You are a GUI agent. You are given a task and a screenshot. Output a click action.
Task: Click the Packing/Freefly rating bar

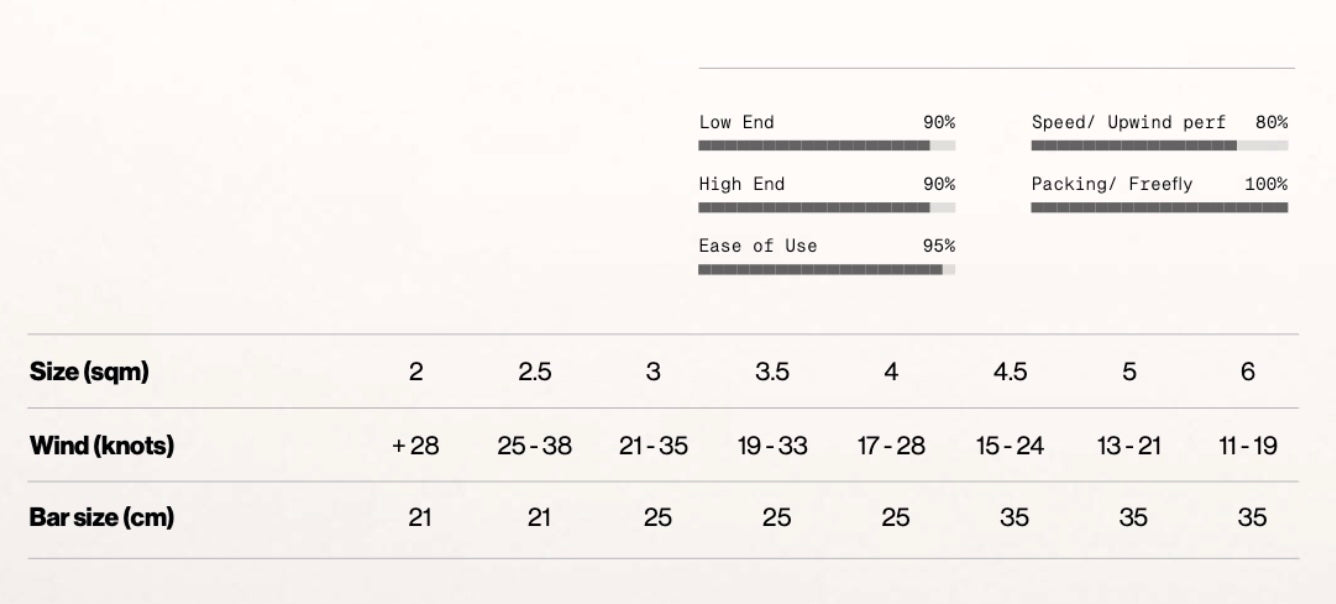[x=1159, y=207]
